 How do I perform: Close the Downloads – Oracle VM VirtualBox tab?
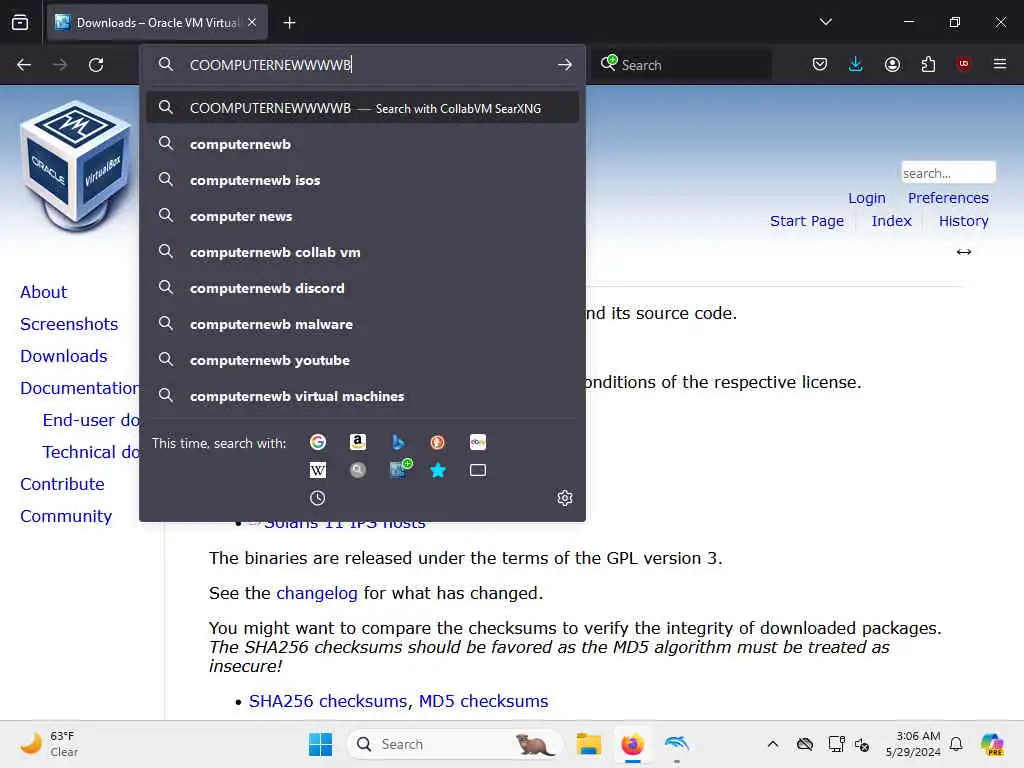[252, 23]
